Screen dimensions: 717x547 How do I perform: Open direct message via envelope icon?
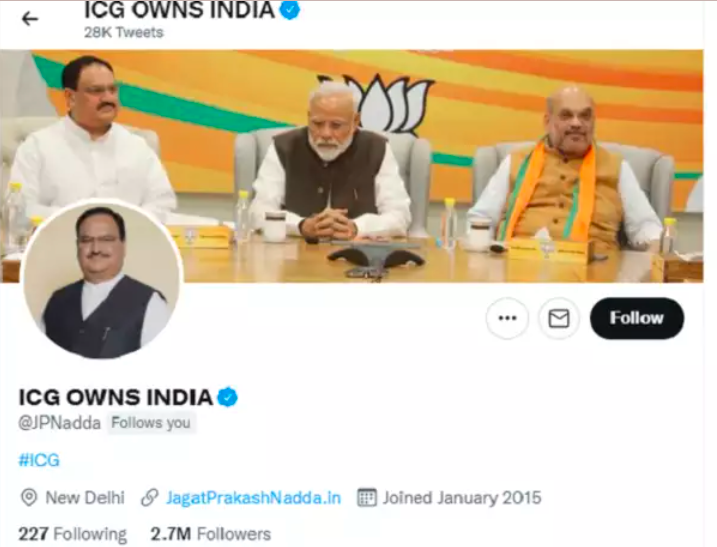pyautogui.click(x=559, y=318)
